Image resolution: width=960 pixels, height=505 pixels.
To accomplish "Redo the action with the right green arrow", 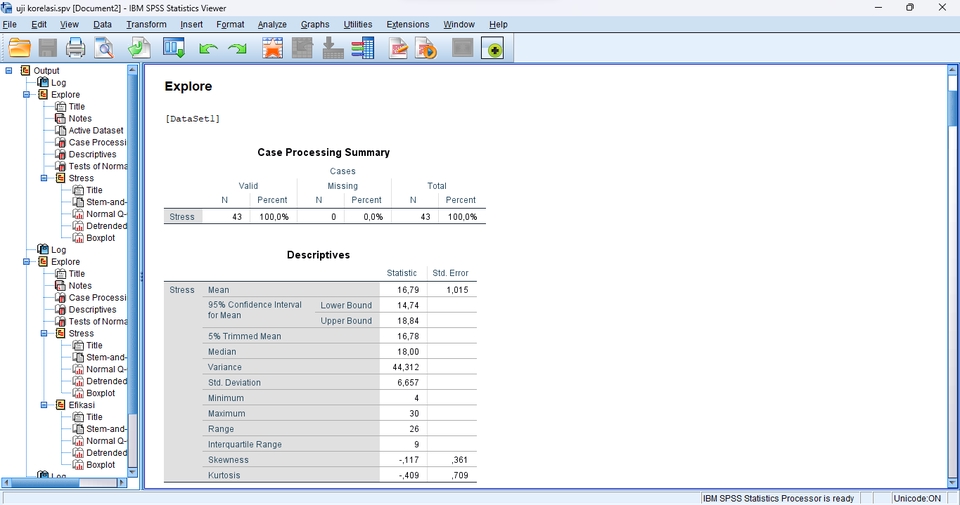I will pyautogui.click(x=237, y=49).
